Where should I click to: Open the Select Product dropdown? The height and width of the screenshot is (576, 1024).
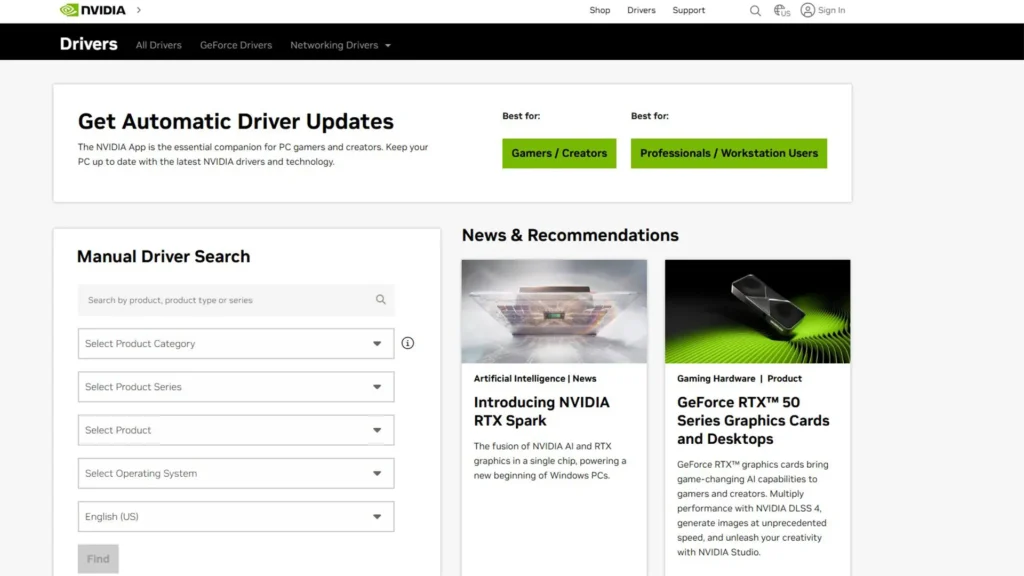point(236,430)
